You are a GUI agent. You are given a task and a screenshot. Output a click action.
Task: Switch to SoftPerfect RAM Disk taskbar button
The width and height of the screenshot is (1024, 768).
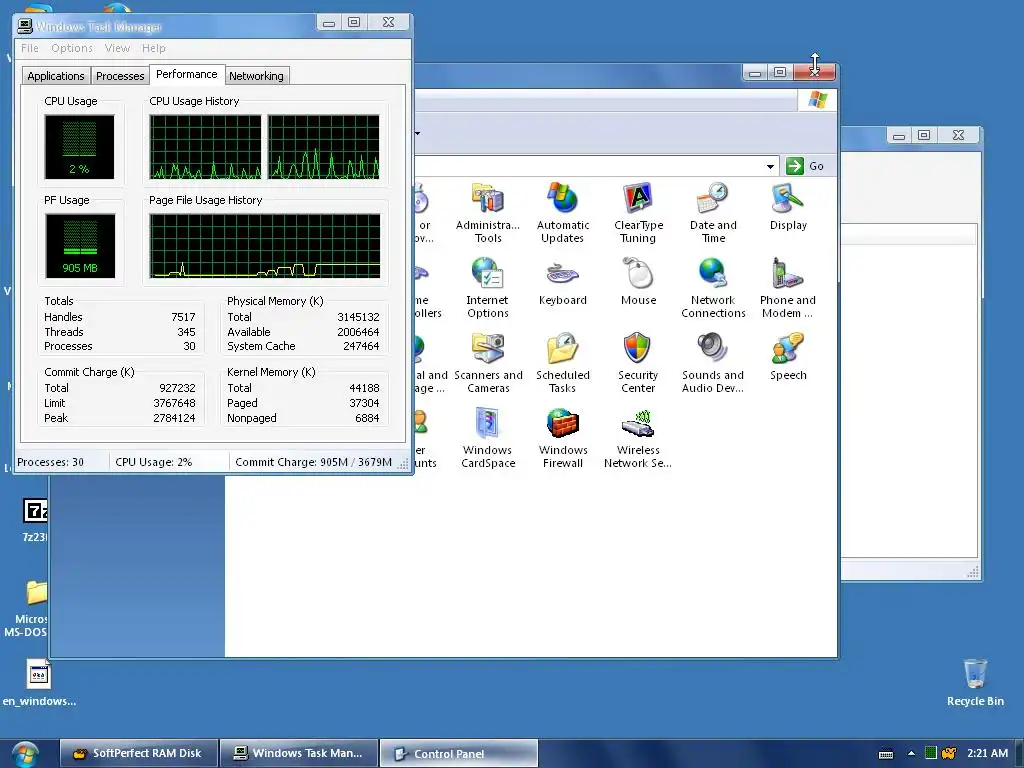139,754
